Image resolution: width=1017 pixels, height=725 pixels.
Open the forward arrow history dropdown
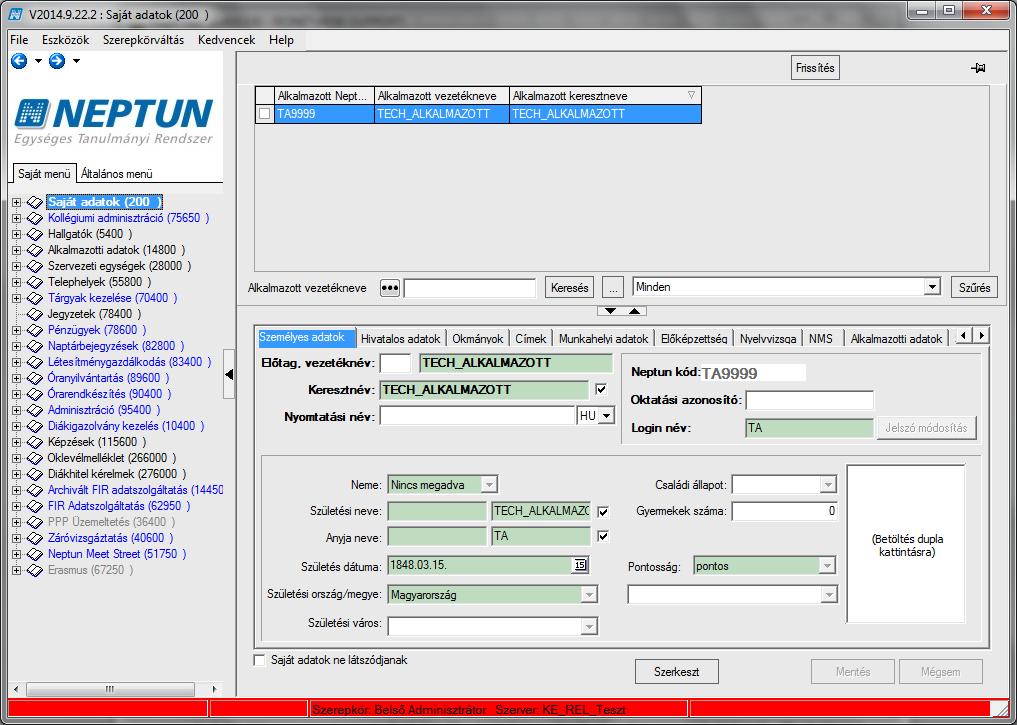(77, 61)
